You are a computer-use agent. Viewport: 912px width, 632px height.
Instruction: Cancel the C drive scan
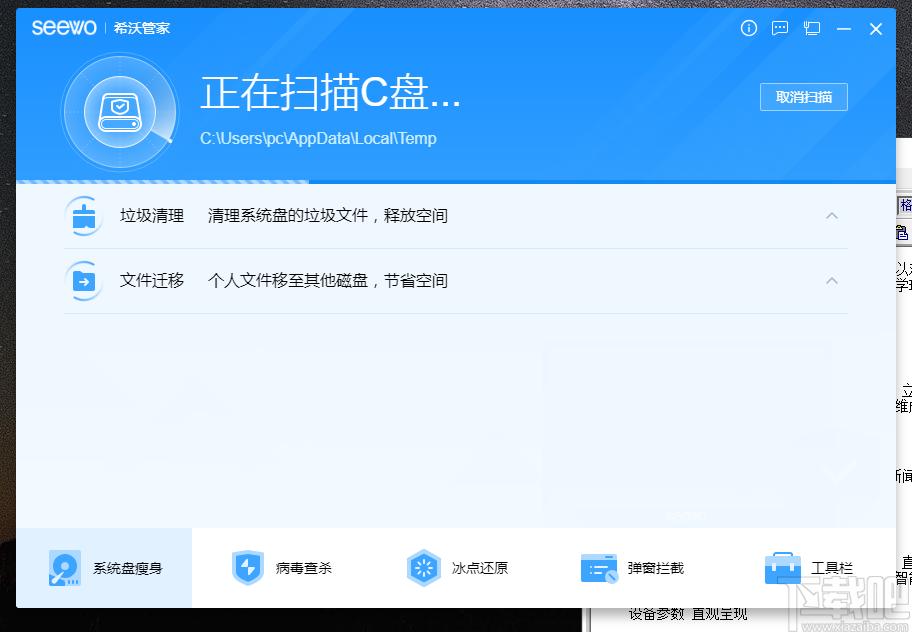(x=803, y=97)
